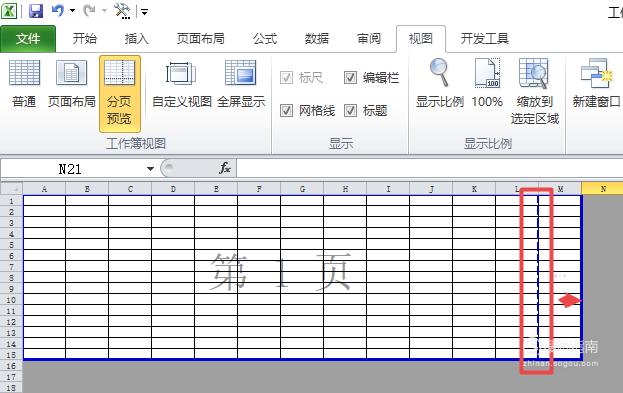This screenshot has width=623, height=393.
Task: Expand the Name Box dropdown arrow
Action: [150, 169]
